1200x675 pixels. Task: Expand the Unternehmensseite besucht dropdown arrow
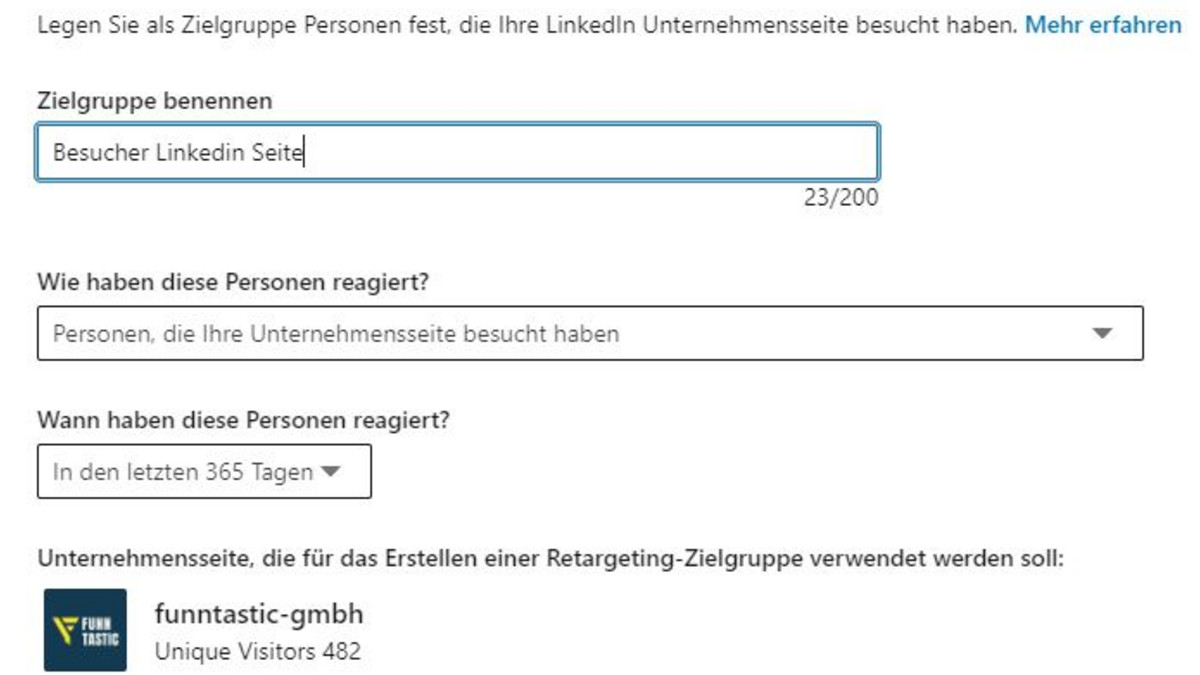point(1102,333)
